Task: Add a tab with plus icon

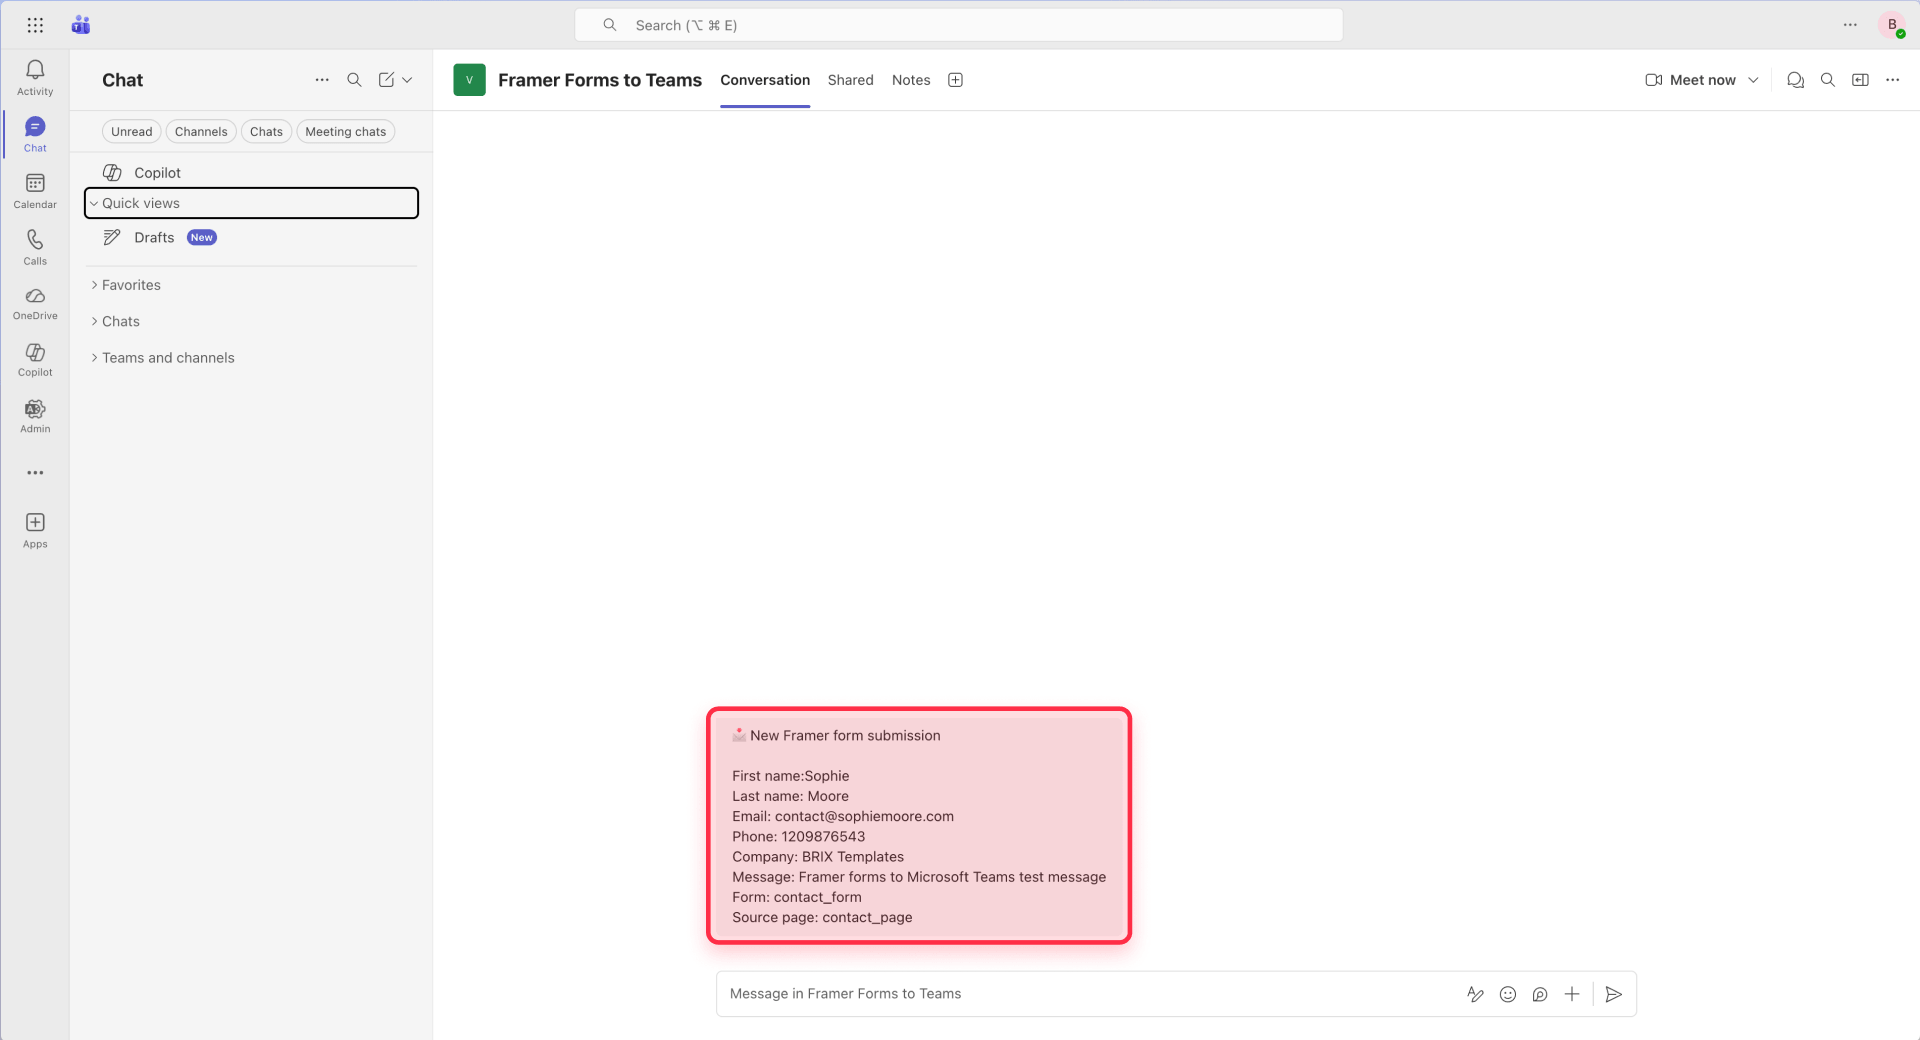Action: point(955,80)
